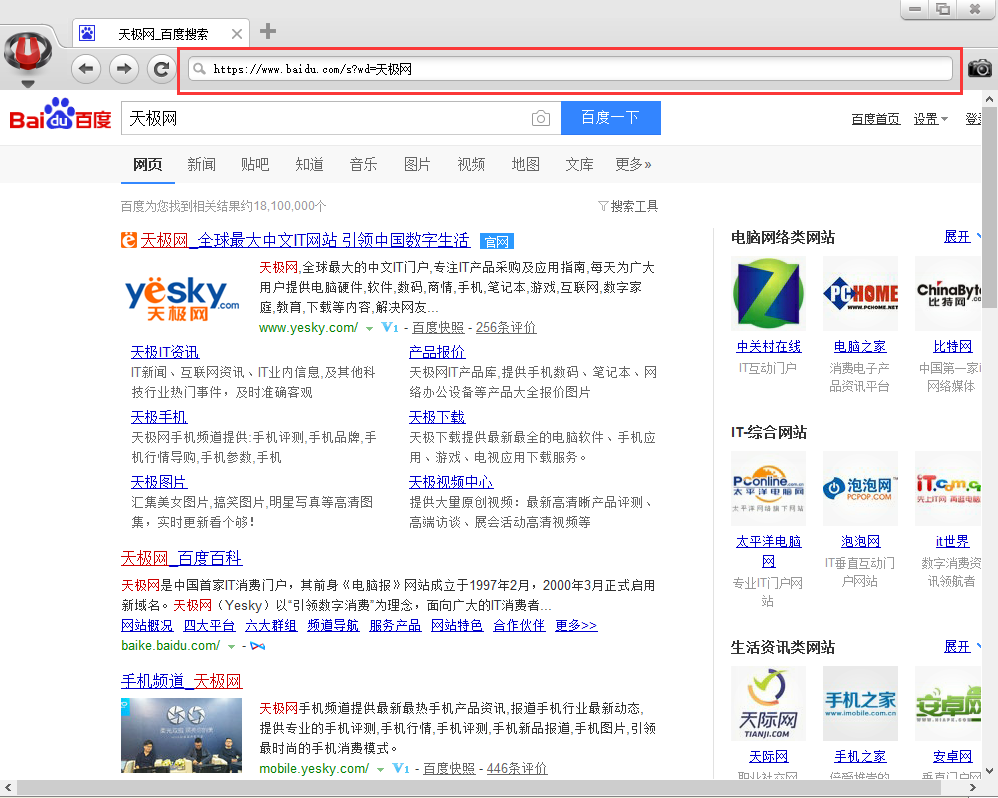Open 搜索工具 filter options

pos(628,206)
